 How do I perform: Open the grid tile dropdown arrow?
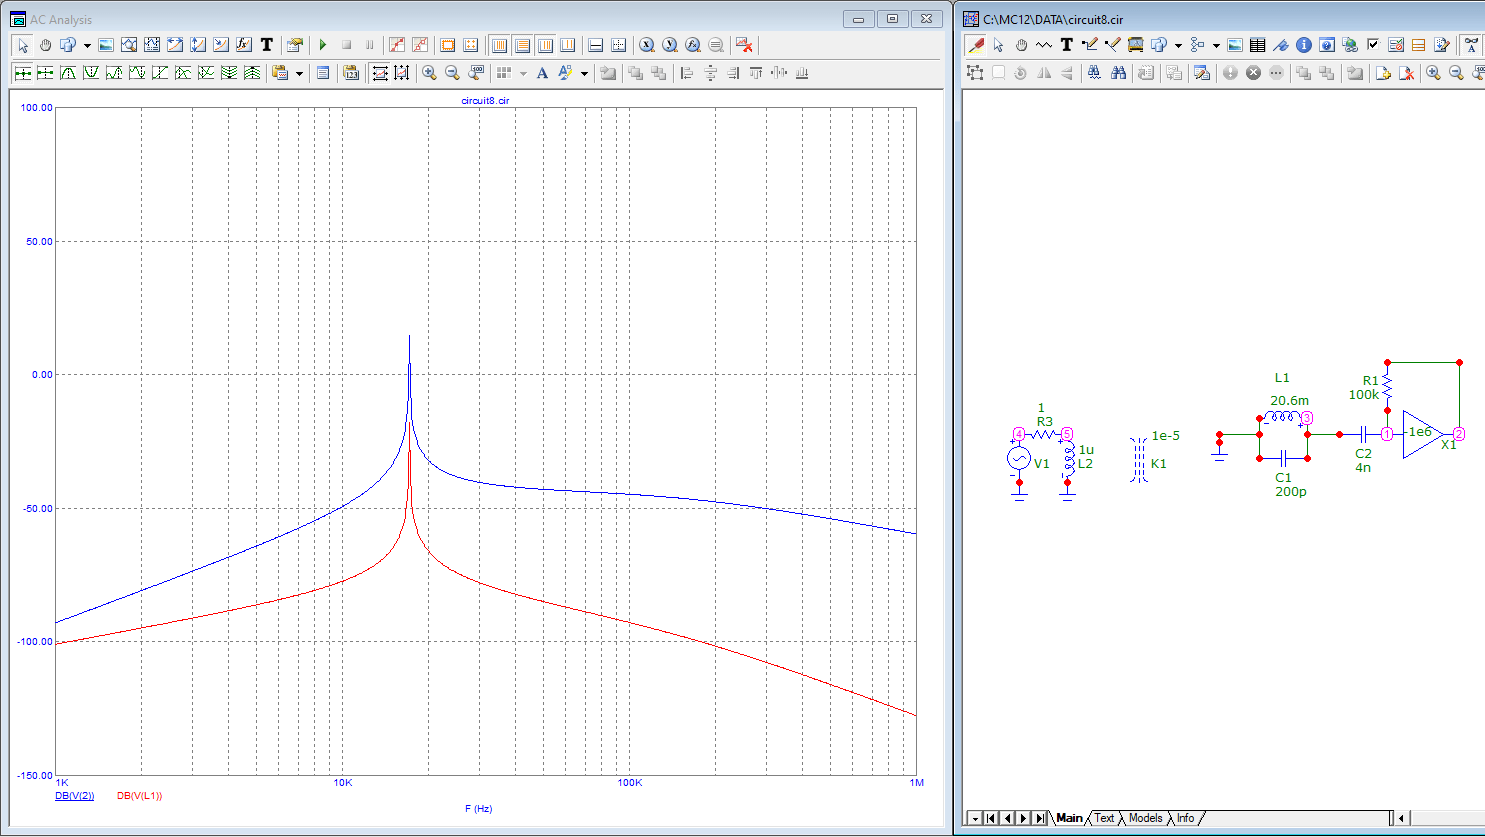coord(523,73)
